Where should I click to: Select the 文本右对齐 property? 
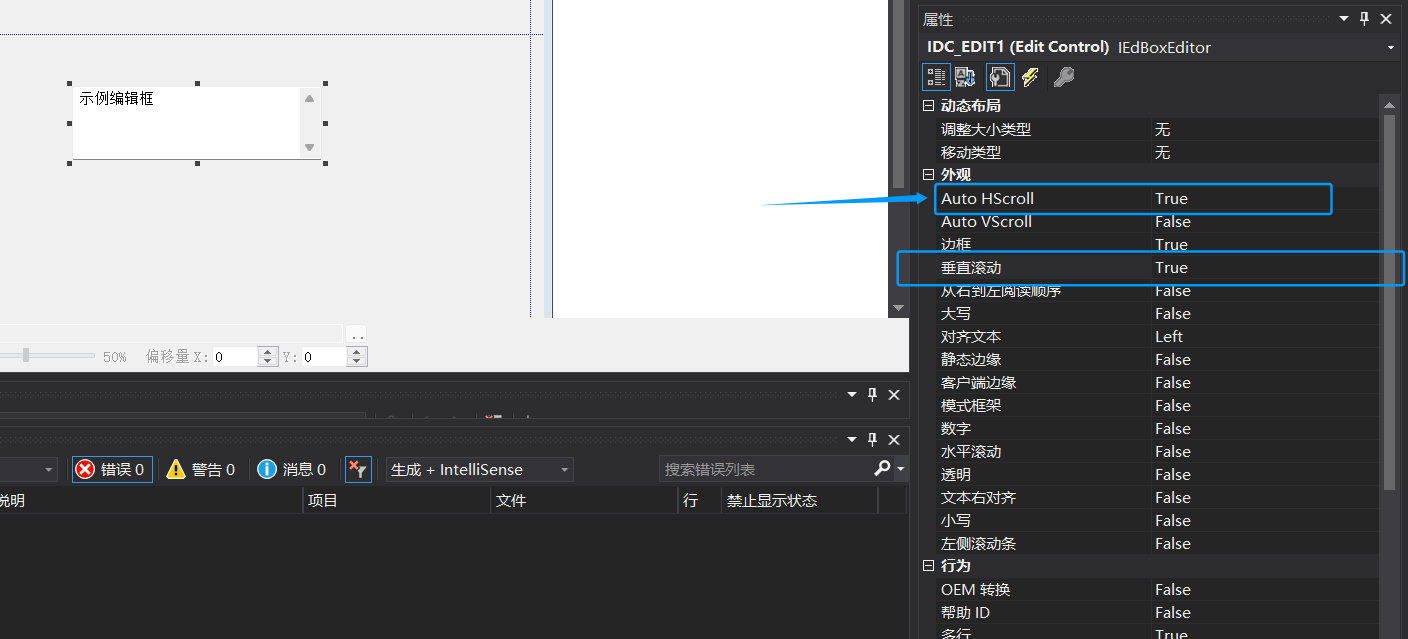(x=1157, y=497)
